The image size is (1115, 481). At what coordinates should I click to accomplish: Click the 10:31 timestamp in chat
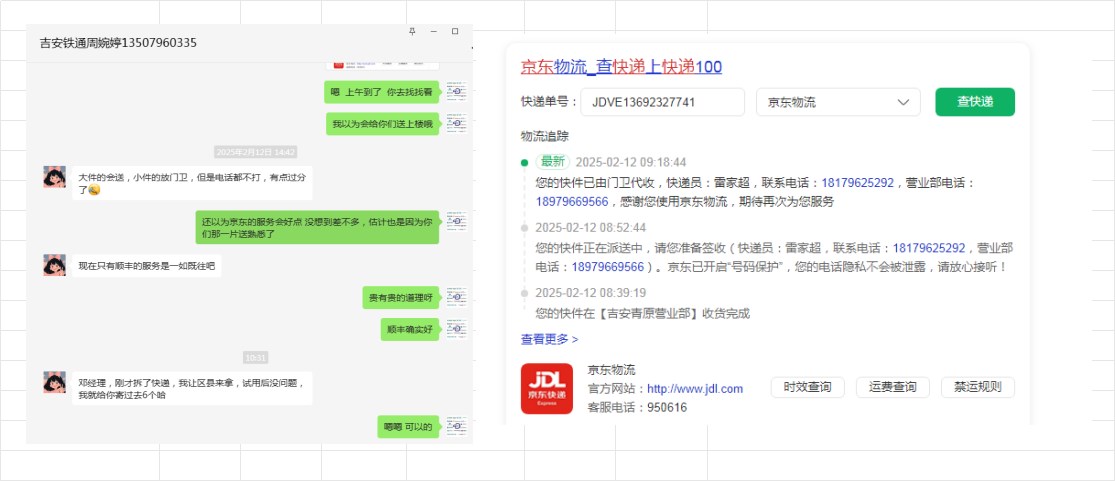tap(255, 357)
